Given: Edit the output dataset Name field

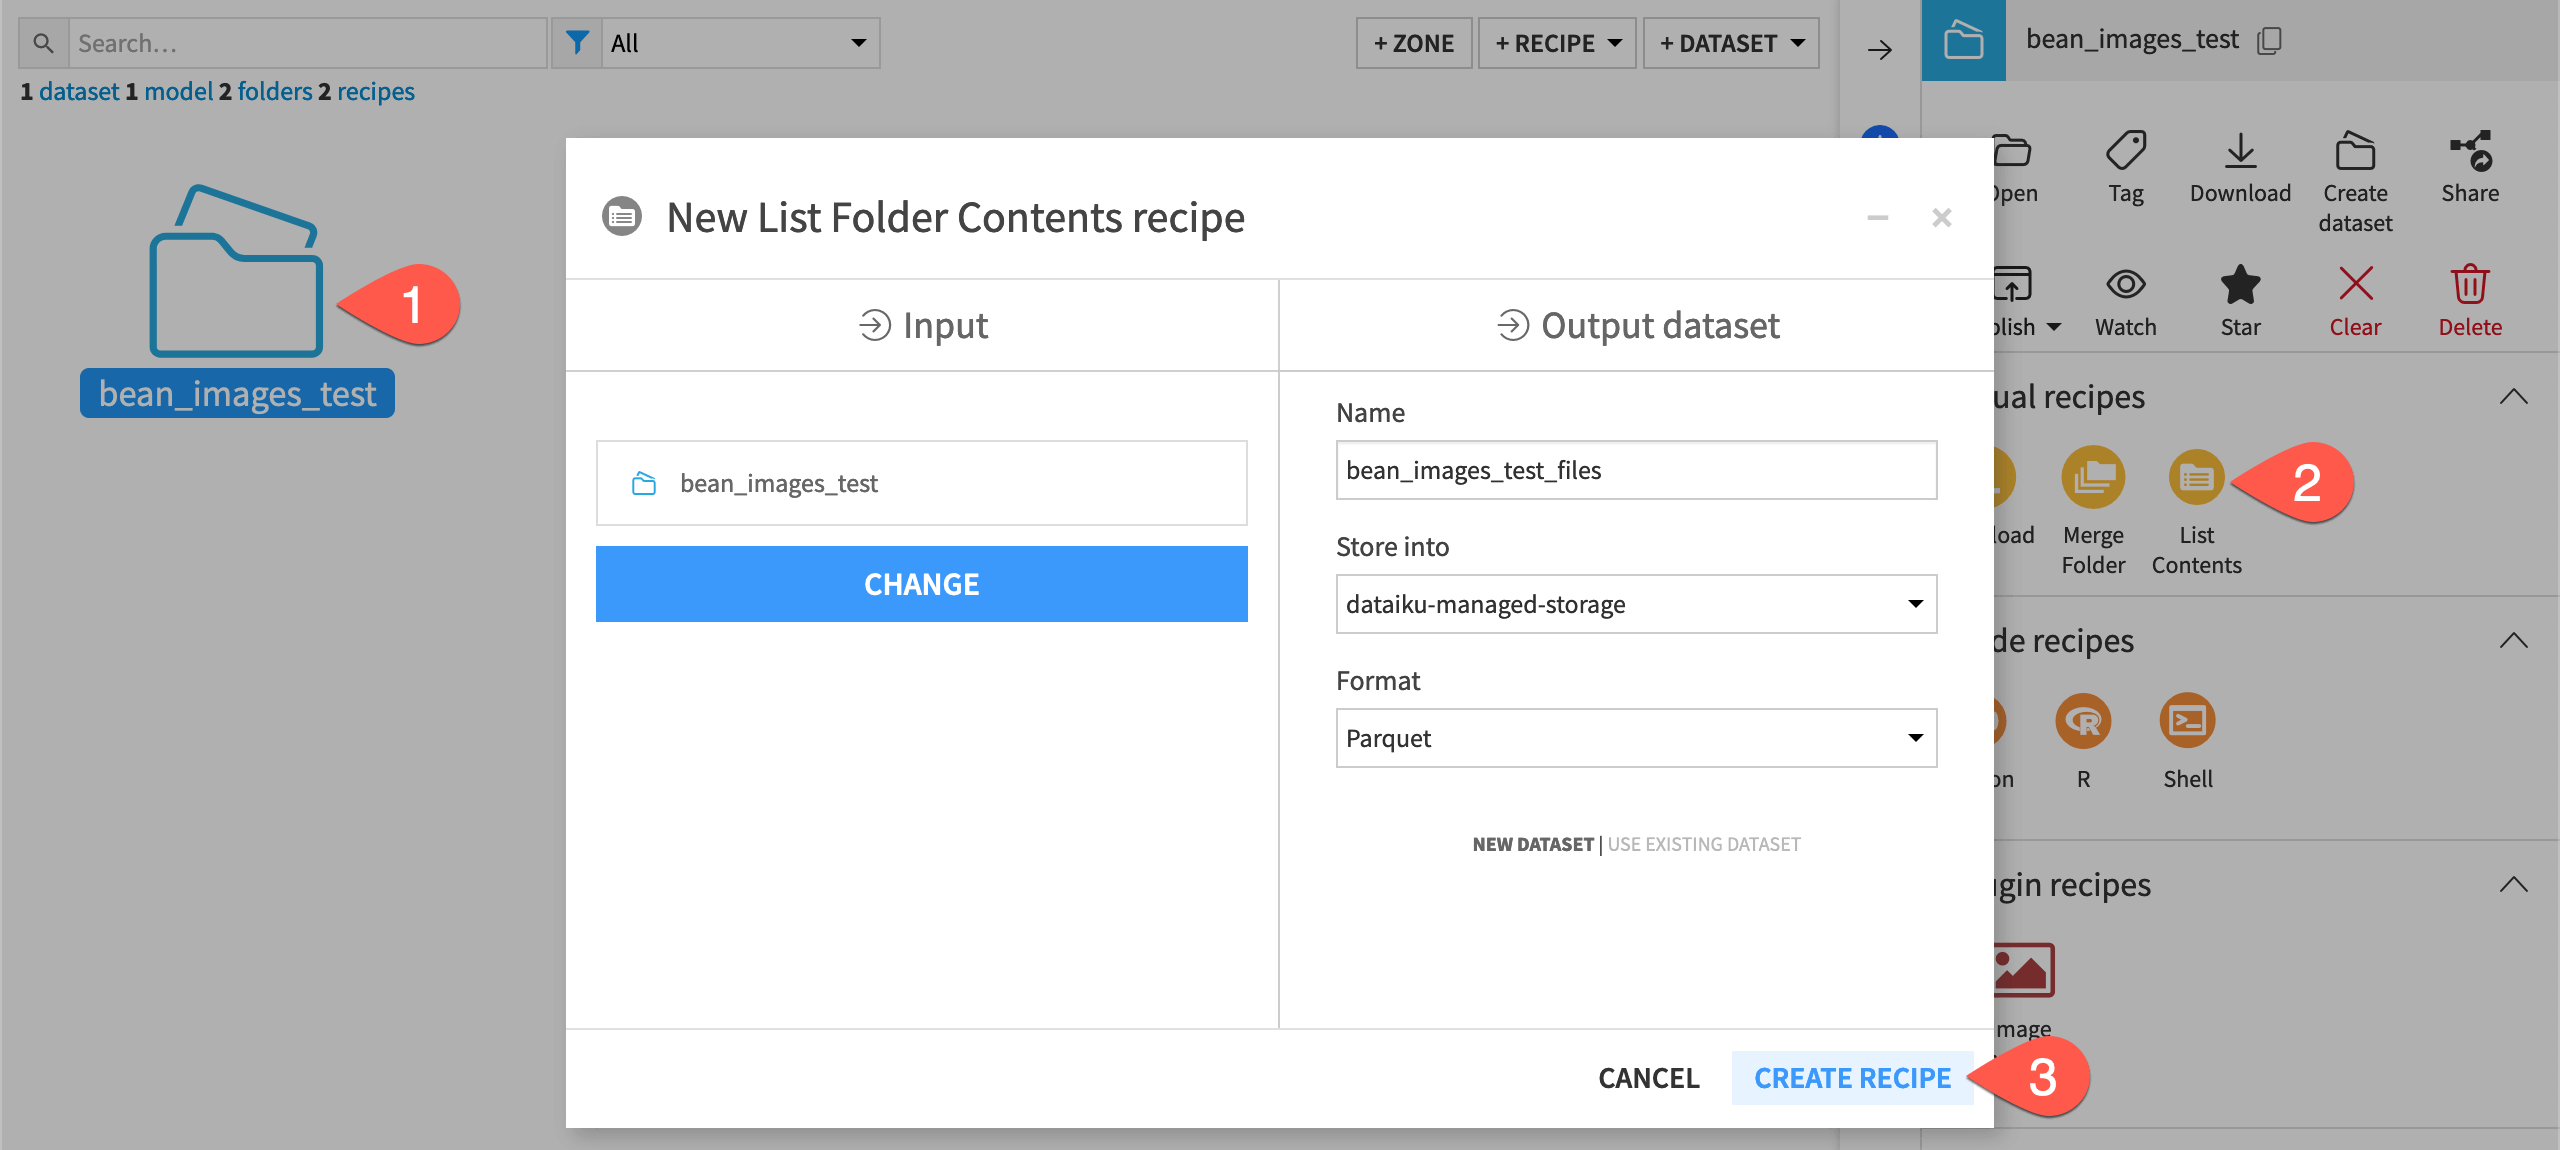Looking at the screenshot, I should 1636,470.
